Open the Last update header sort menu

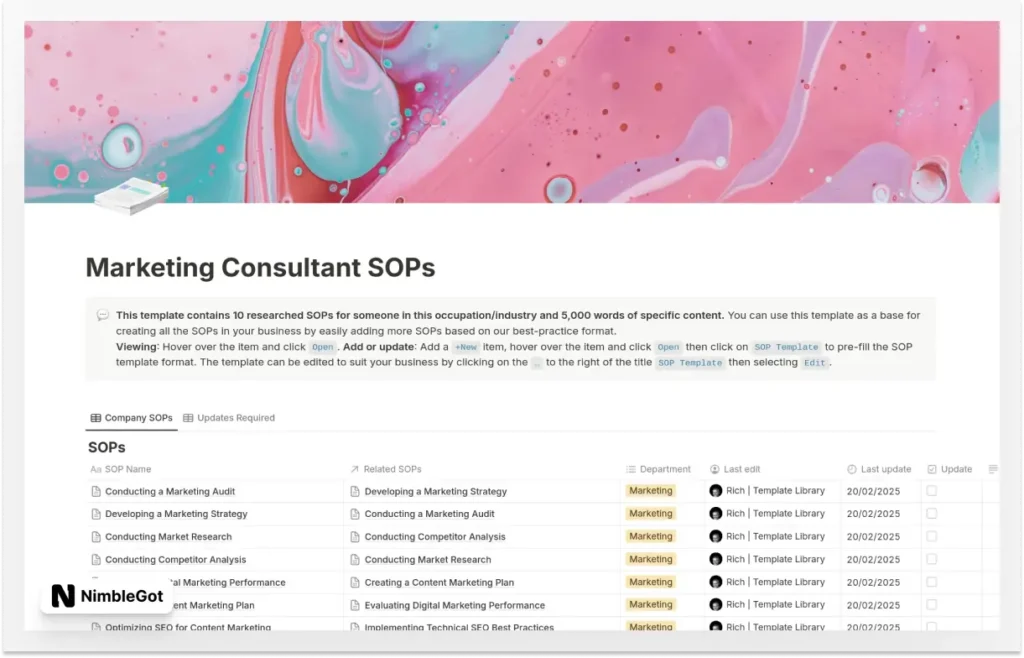pyautogui.click(x=879, y=469)
